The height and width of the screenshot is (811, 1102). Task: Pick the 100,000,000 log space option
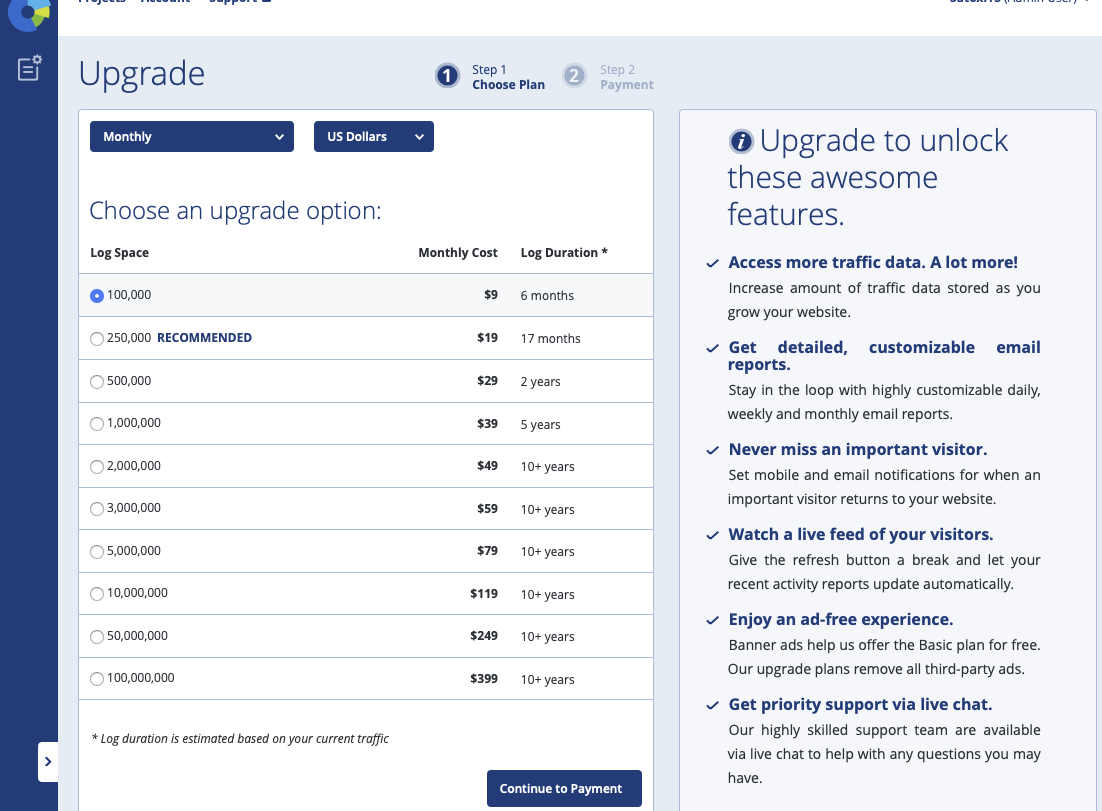(97, 679)
